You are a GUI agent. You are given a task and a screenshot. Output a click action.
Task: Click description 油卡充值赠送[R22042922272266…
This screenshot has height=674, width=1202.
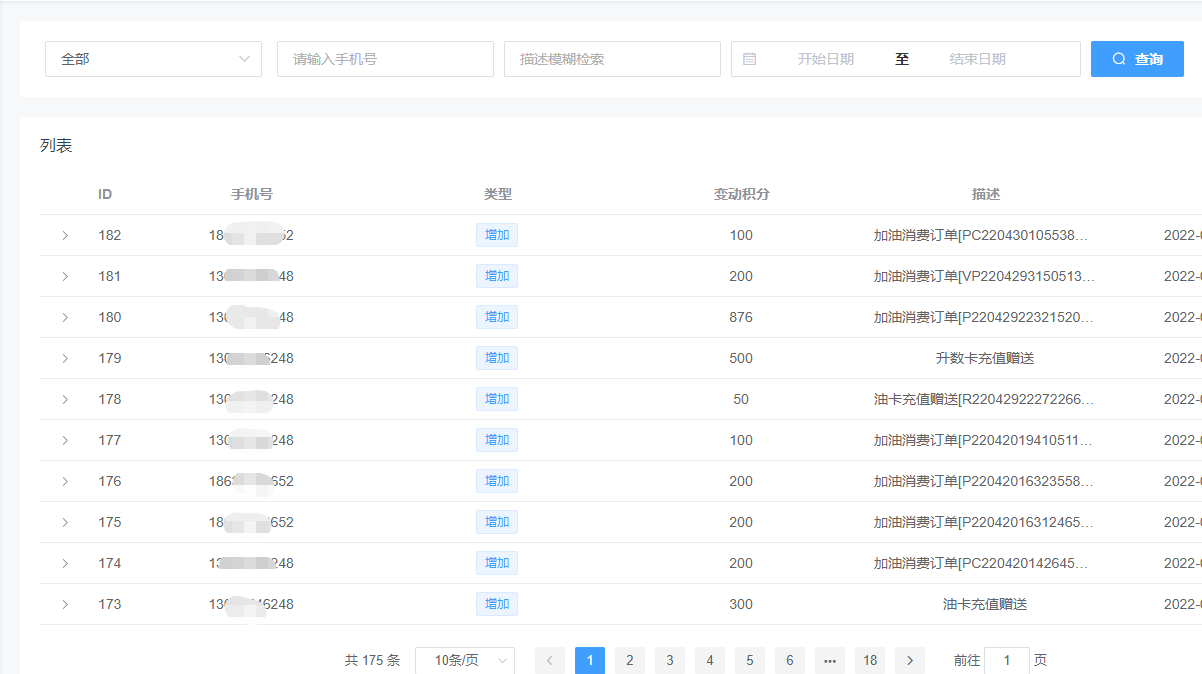coord(985,400)
